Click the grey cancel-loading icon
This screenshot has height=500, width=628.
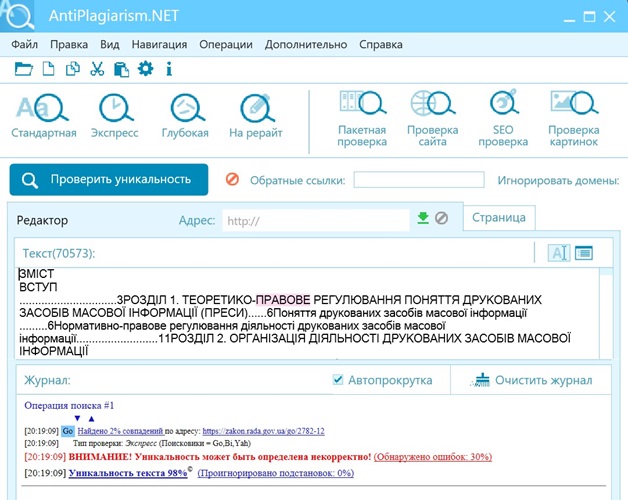441,218
